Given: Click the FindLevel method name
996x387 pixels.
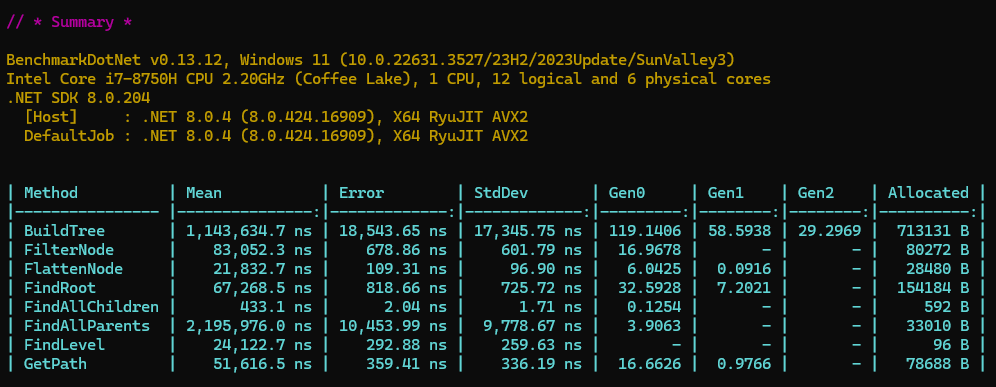Looking at the screenshot, I should [64, 345].
